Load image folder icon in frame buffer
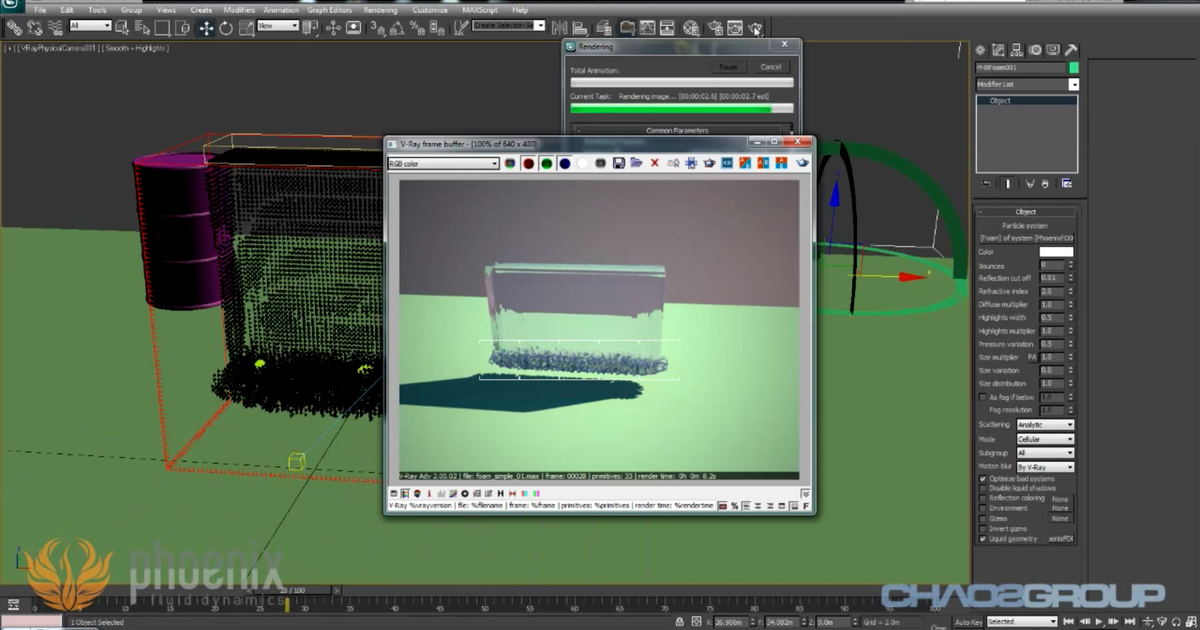 tap(636, 163)
